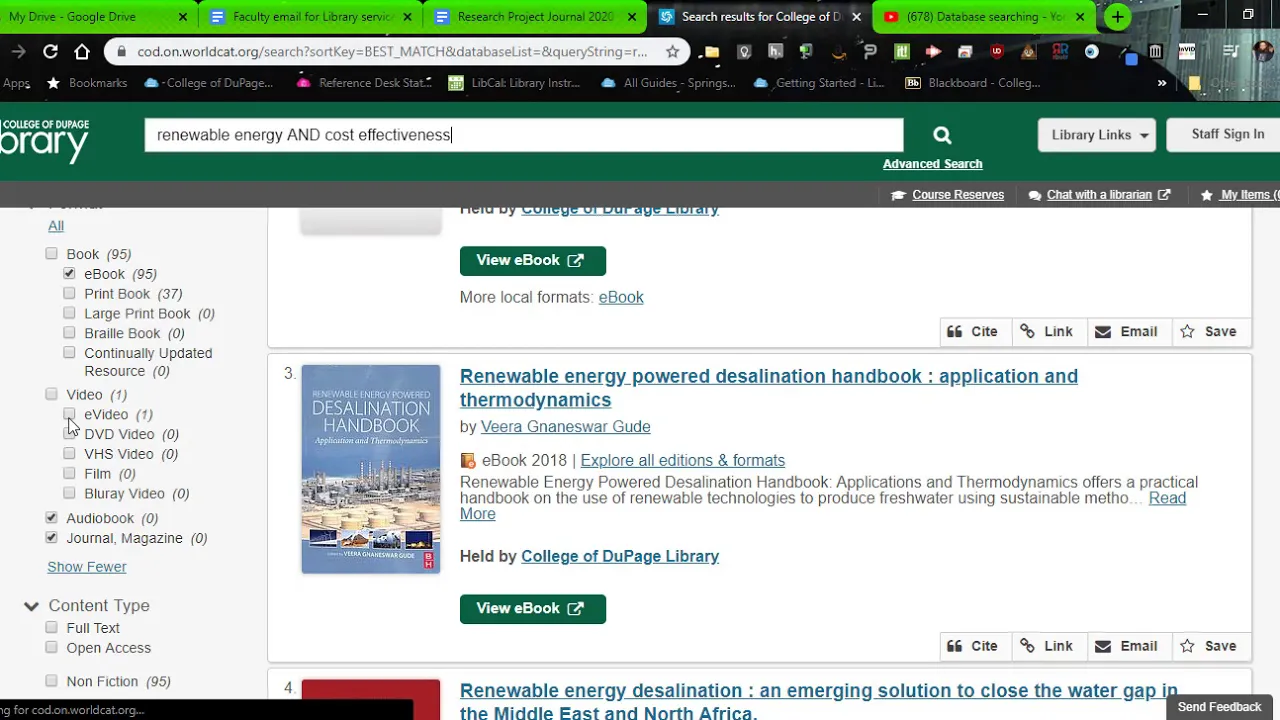
Task: Collapse the Content Type section
Action: tap(31, 606)
